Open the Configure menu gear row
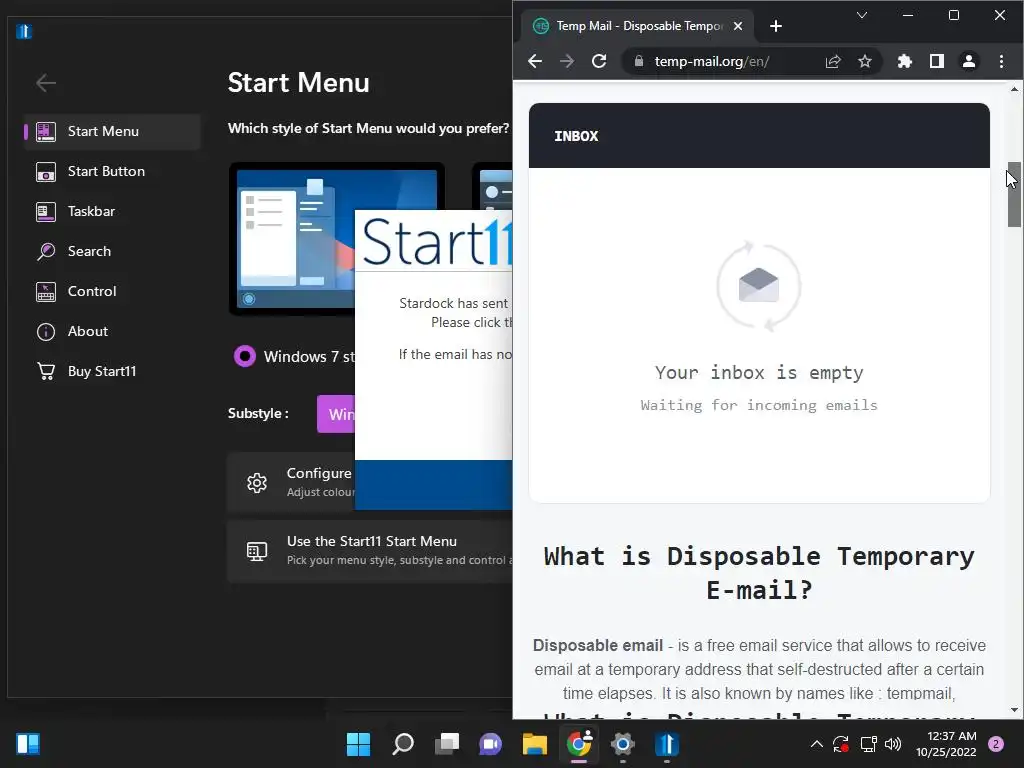 tap(291, 483)
